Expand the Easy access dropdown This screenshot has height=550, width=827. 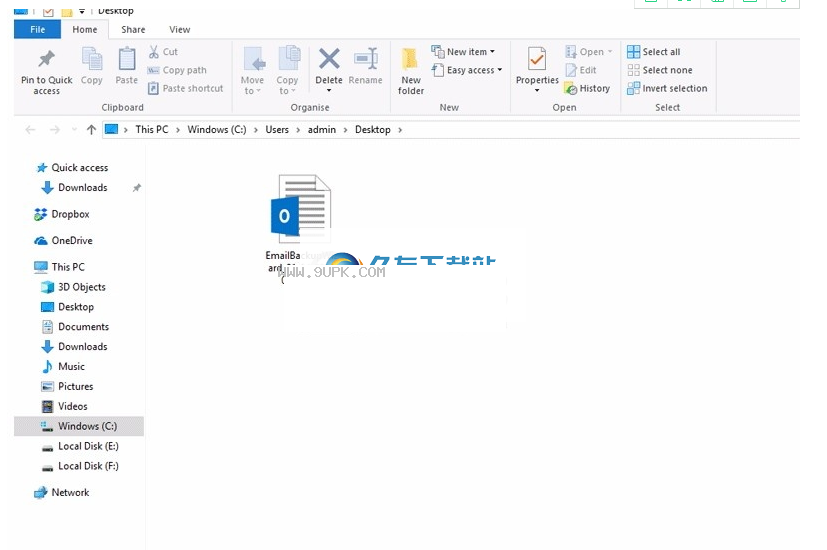point(499,70)
